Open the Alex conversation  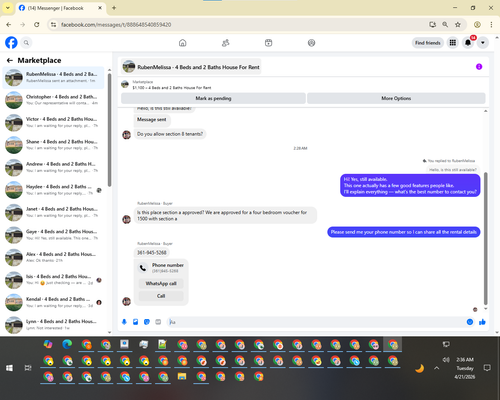(53, 257)
